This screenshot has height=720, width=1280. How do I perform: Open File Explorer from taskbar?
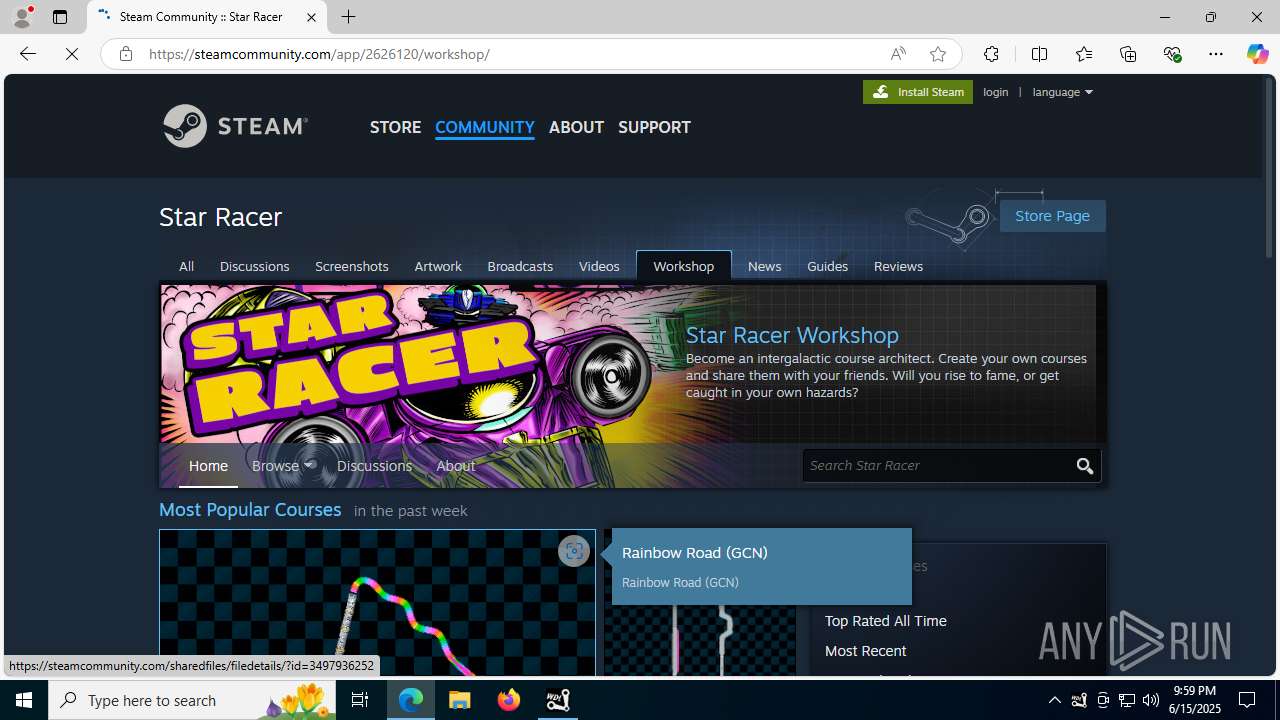(460, 700)
